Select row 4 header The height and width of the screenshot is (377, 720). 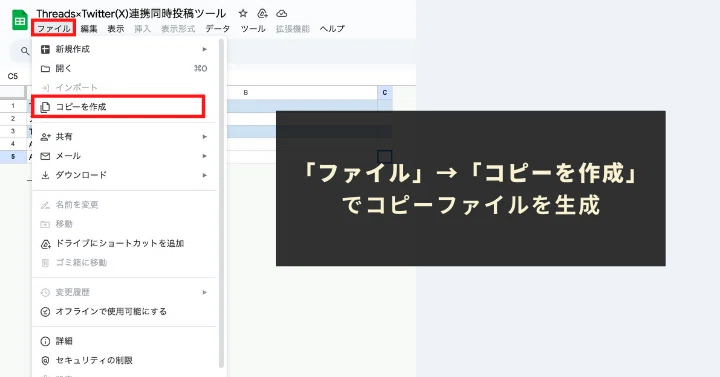13,144
